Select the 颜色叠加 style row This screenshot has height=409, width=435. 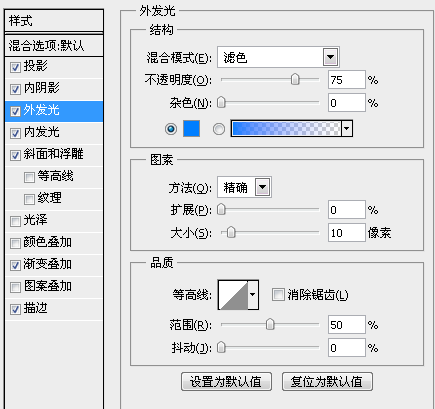click(x=54, y=243)
